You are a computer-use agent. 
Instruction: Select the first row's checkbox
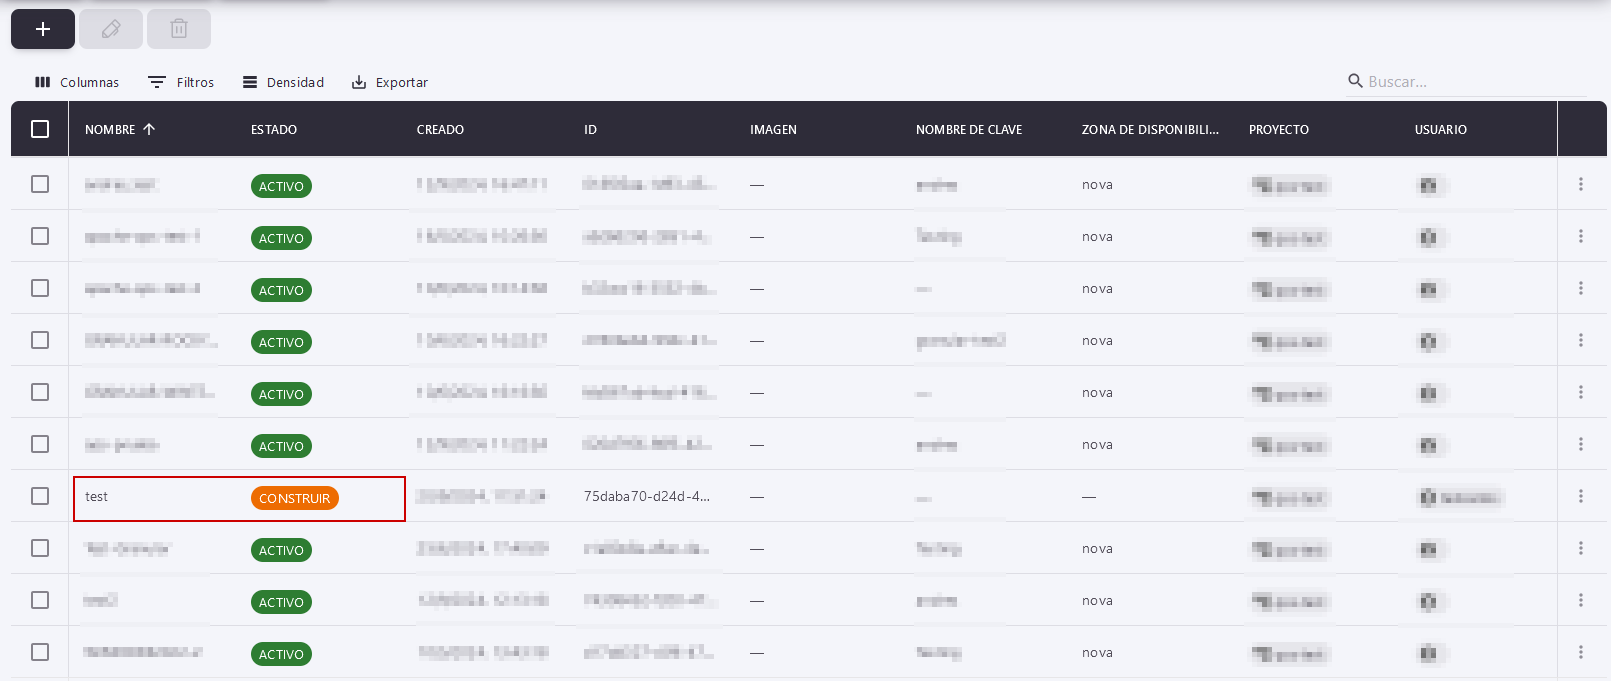pos(40,184)
